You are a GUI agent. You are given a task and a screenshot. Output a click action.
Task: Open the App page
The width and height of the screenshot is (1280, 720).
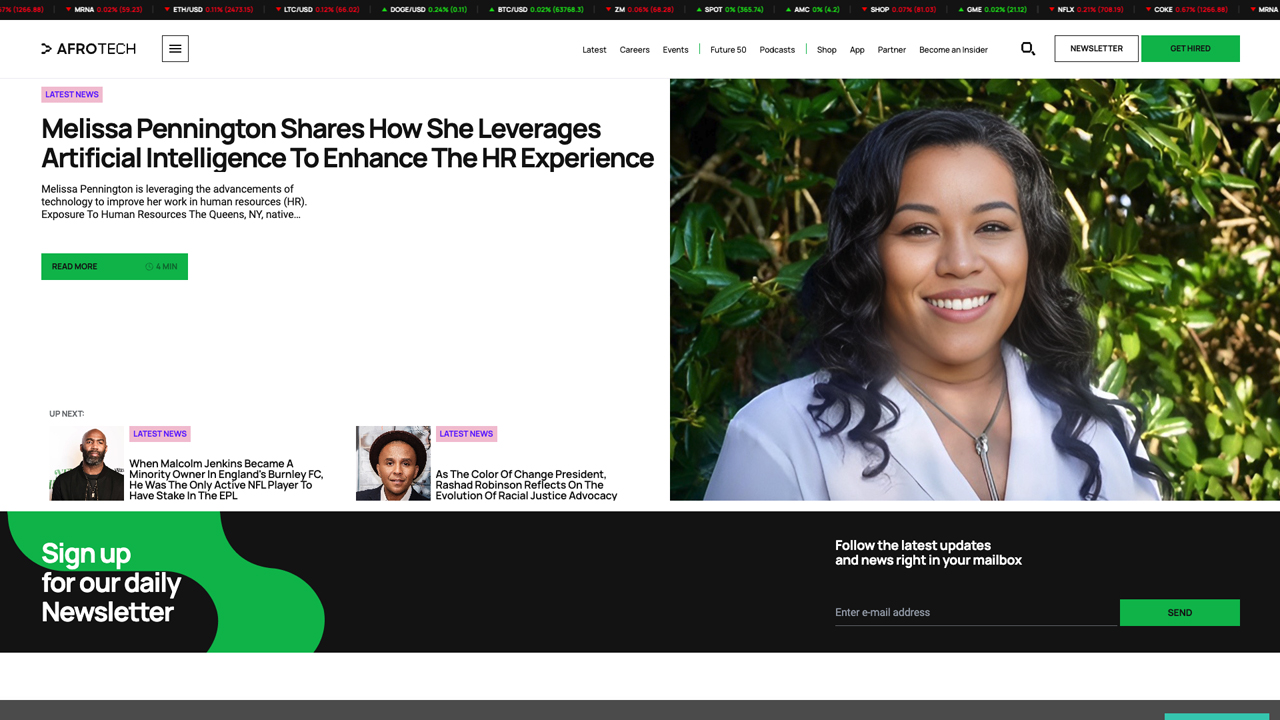tap(857, 50)
